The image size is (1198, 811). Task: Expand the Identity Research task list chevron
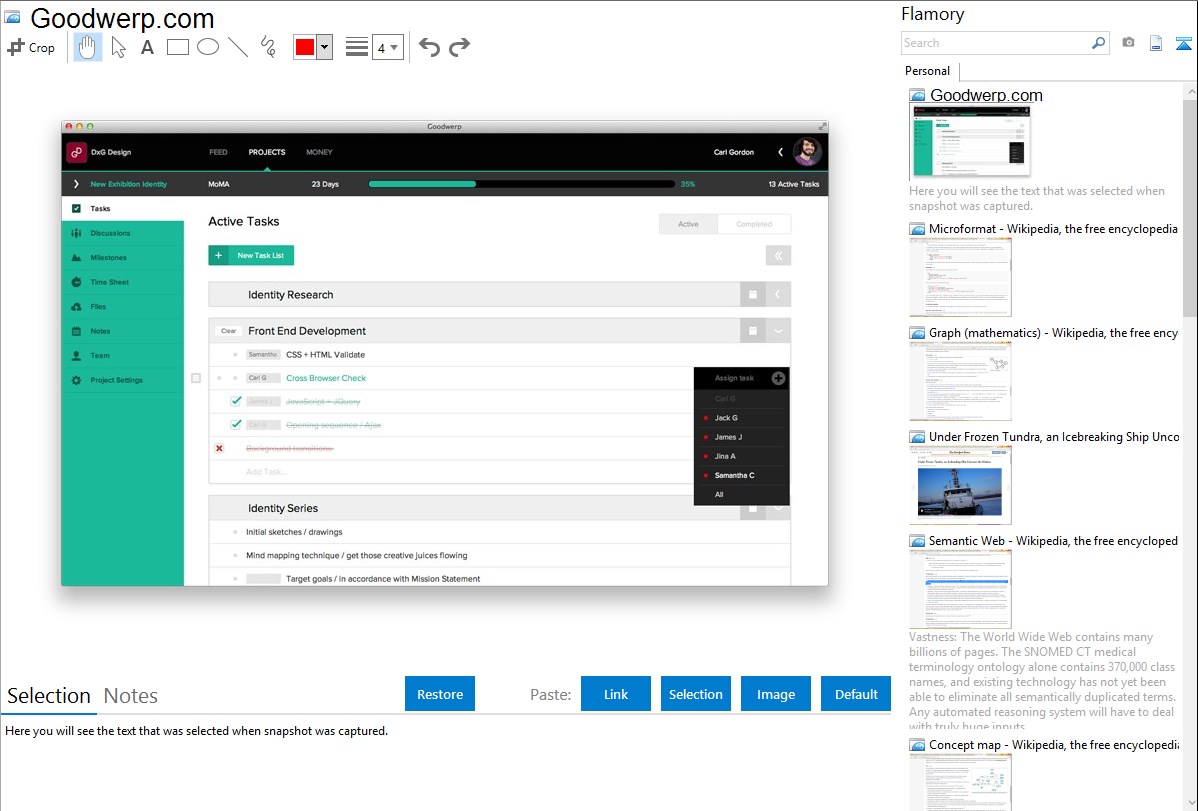click(778, 294)
